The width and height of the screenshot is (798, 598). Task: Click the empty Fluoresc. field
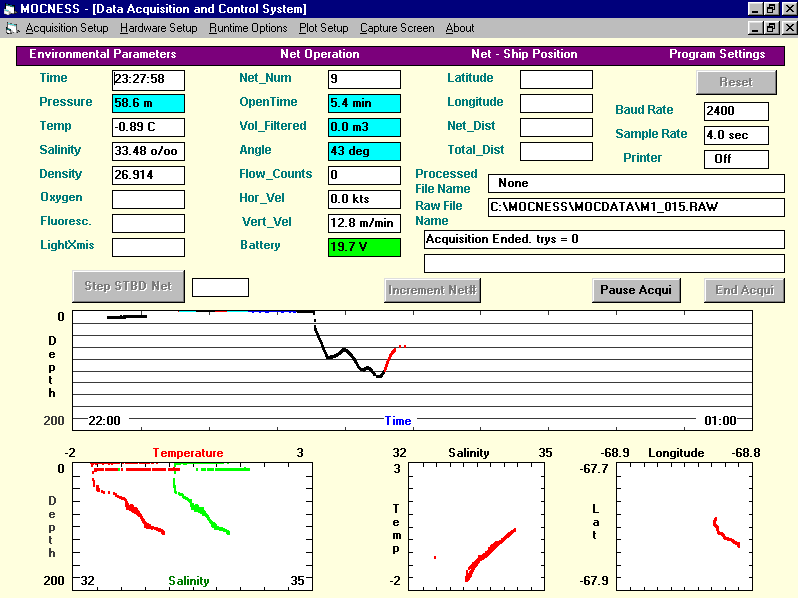(148, 223)
